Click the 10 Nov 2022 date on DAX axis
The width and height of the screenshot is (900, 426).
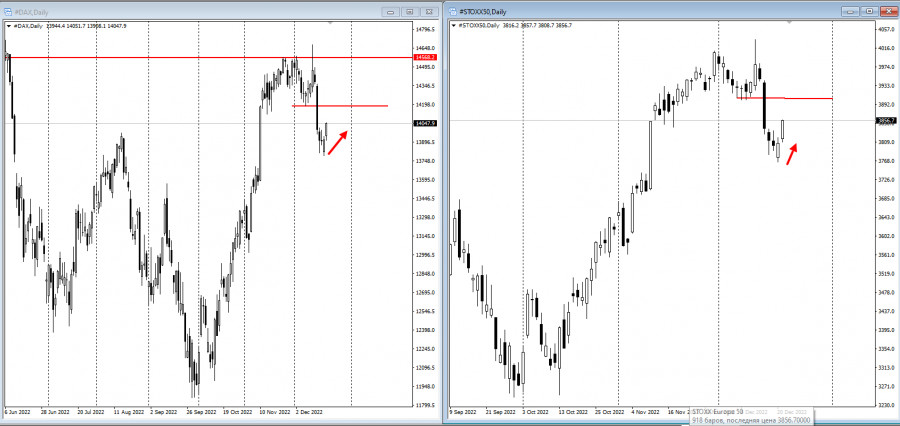tap(276, 412)
